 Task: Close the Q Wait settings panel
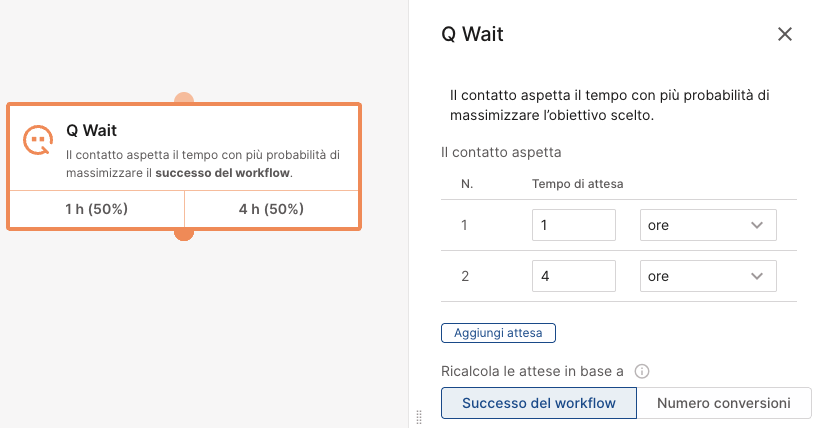click(x=785, y=34)
